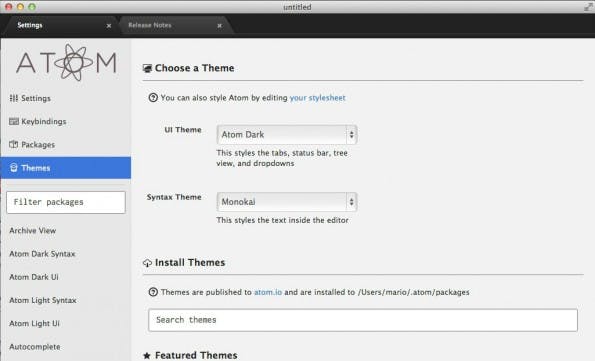Click the UI Theme label
The height and width of the screenshot is (361, 595).
point(183,130)
